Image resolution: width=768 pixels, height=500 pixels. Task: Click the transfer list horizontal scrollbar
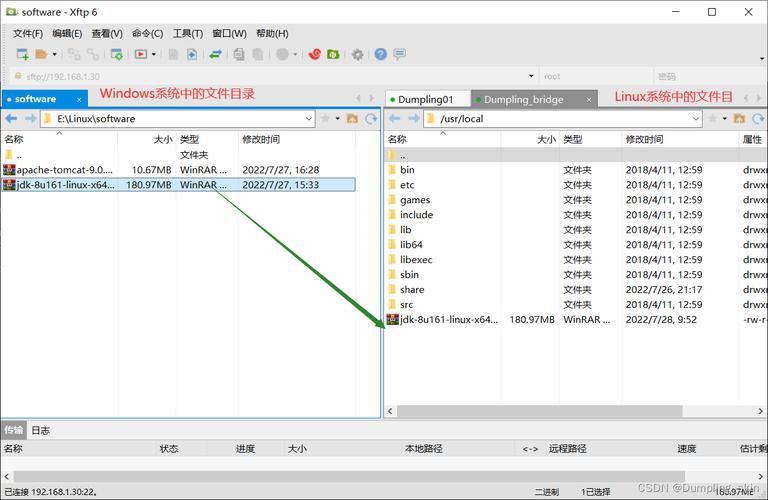(x=349, y=476)
